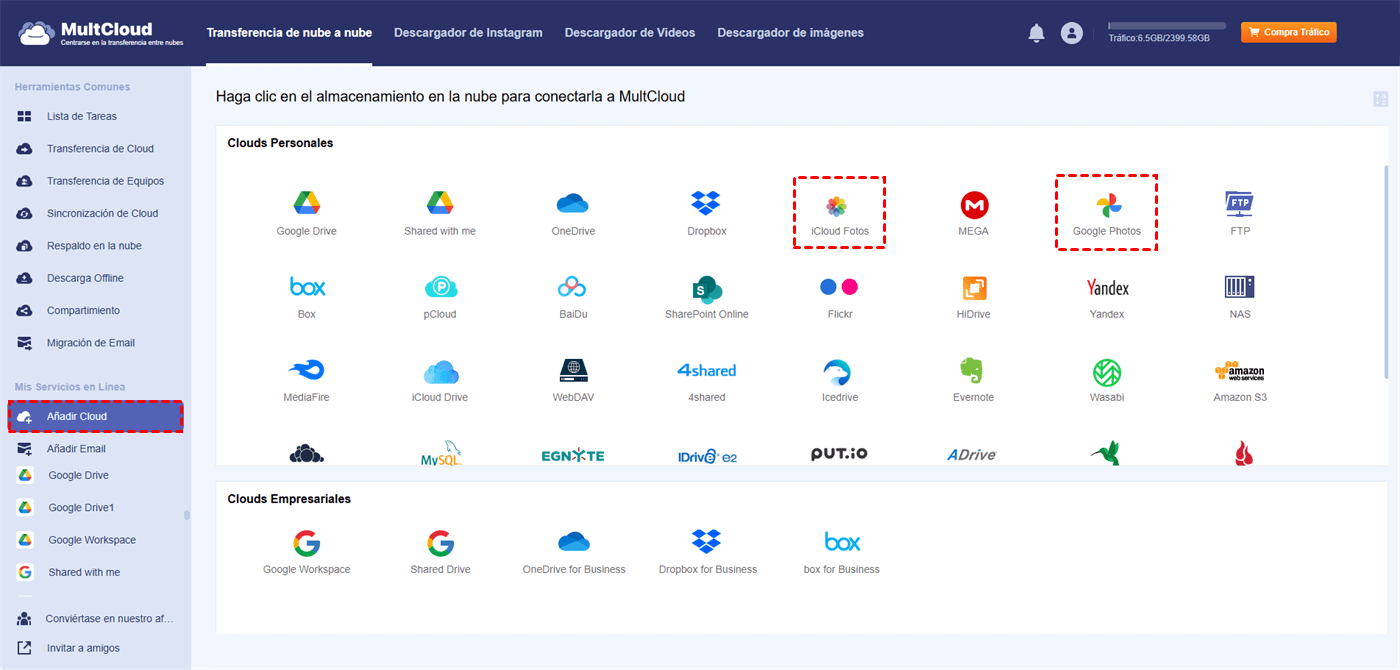Open notifications bell icon
This screenshot has height=670, width=1400.
point(1036,33)
